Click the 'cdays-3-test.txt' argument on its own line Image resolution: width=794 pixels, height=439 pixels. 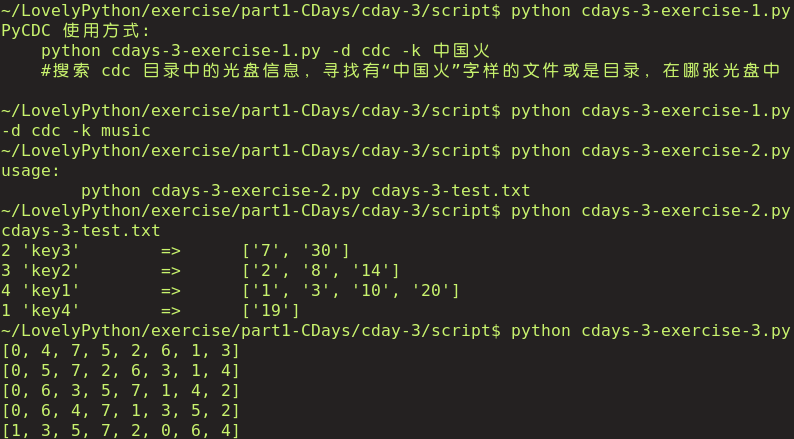click(x=80, y=231)
